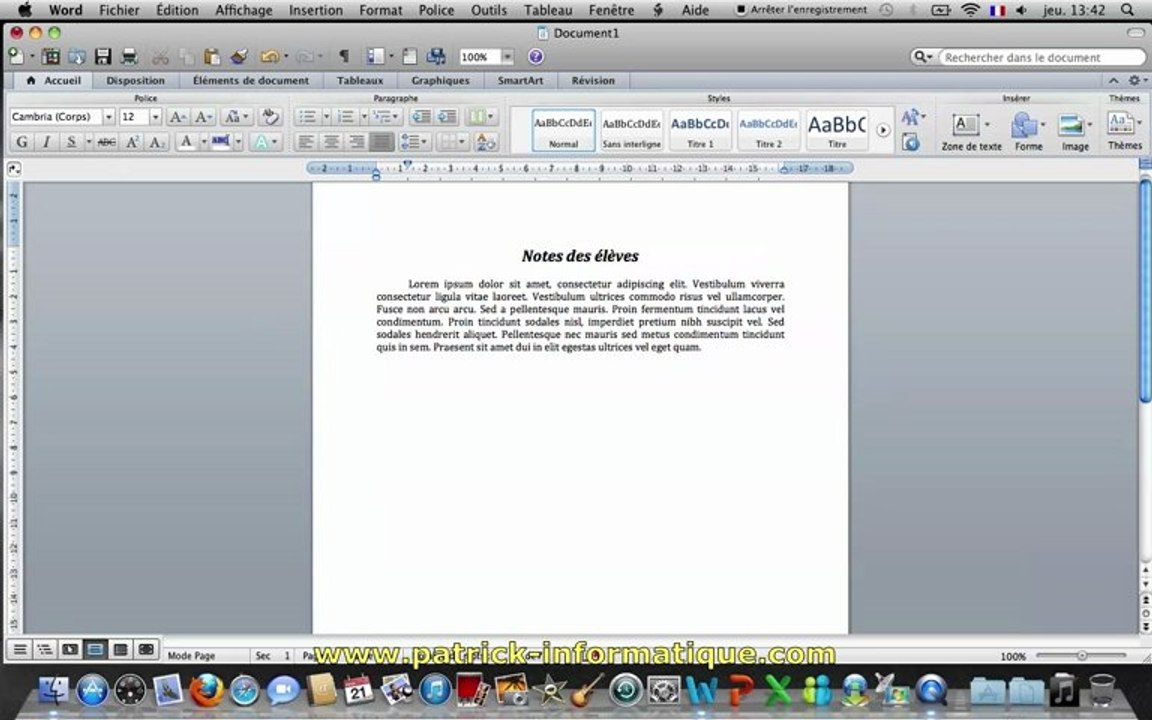
Task: Open the change case Aa dropdown
Action: [237, 117]
